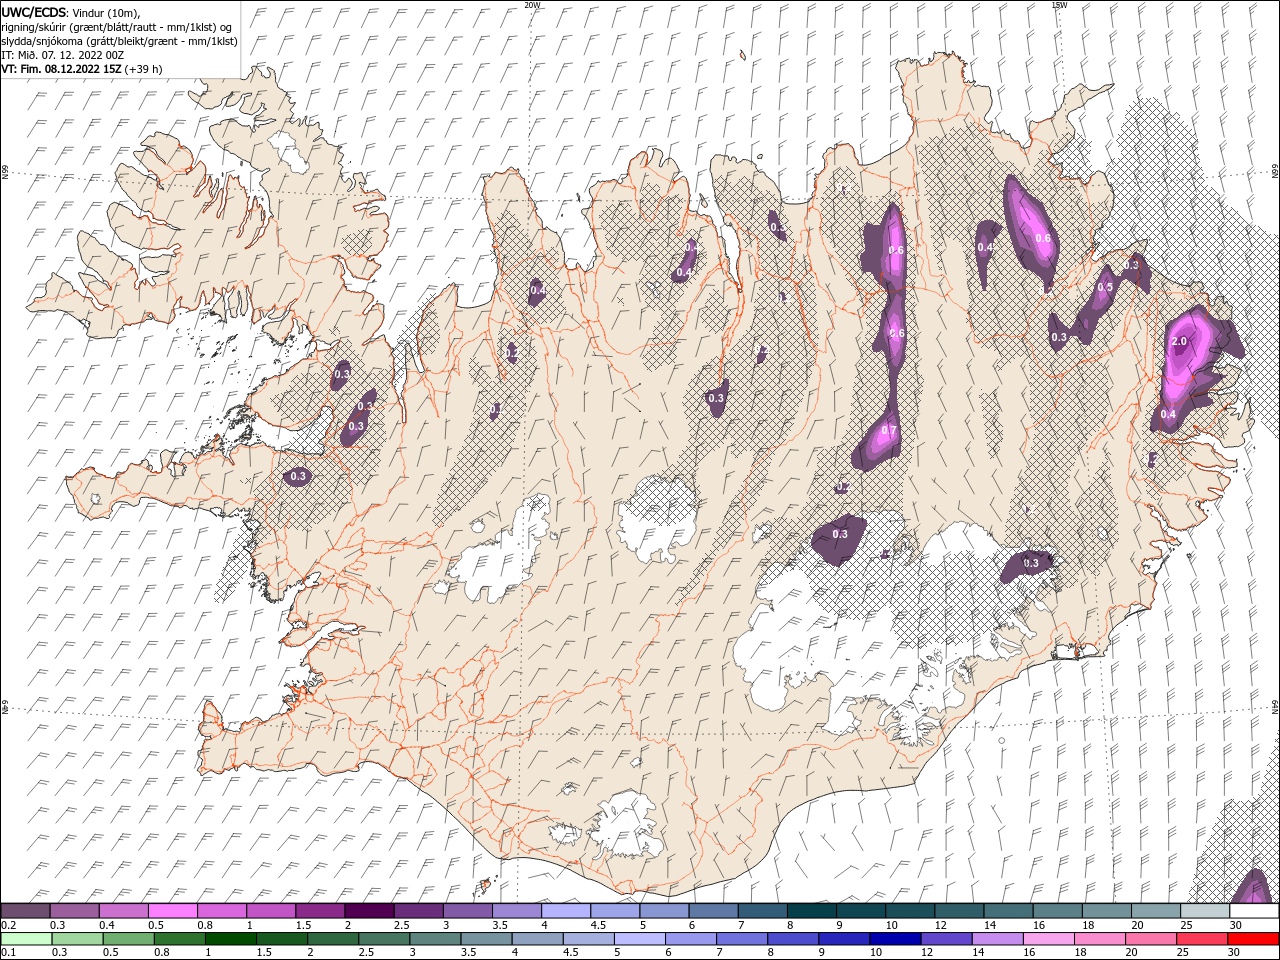Click the '(+39 h)' forecast offset text
The width and height of the screenshot is (1280, 960).
pos(144,69)
